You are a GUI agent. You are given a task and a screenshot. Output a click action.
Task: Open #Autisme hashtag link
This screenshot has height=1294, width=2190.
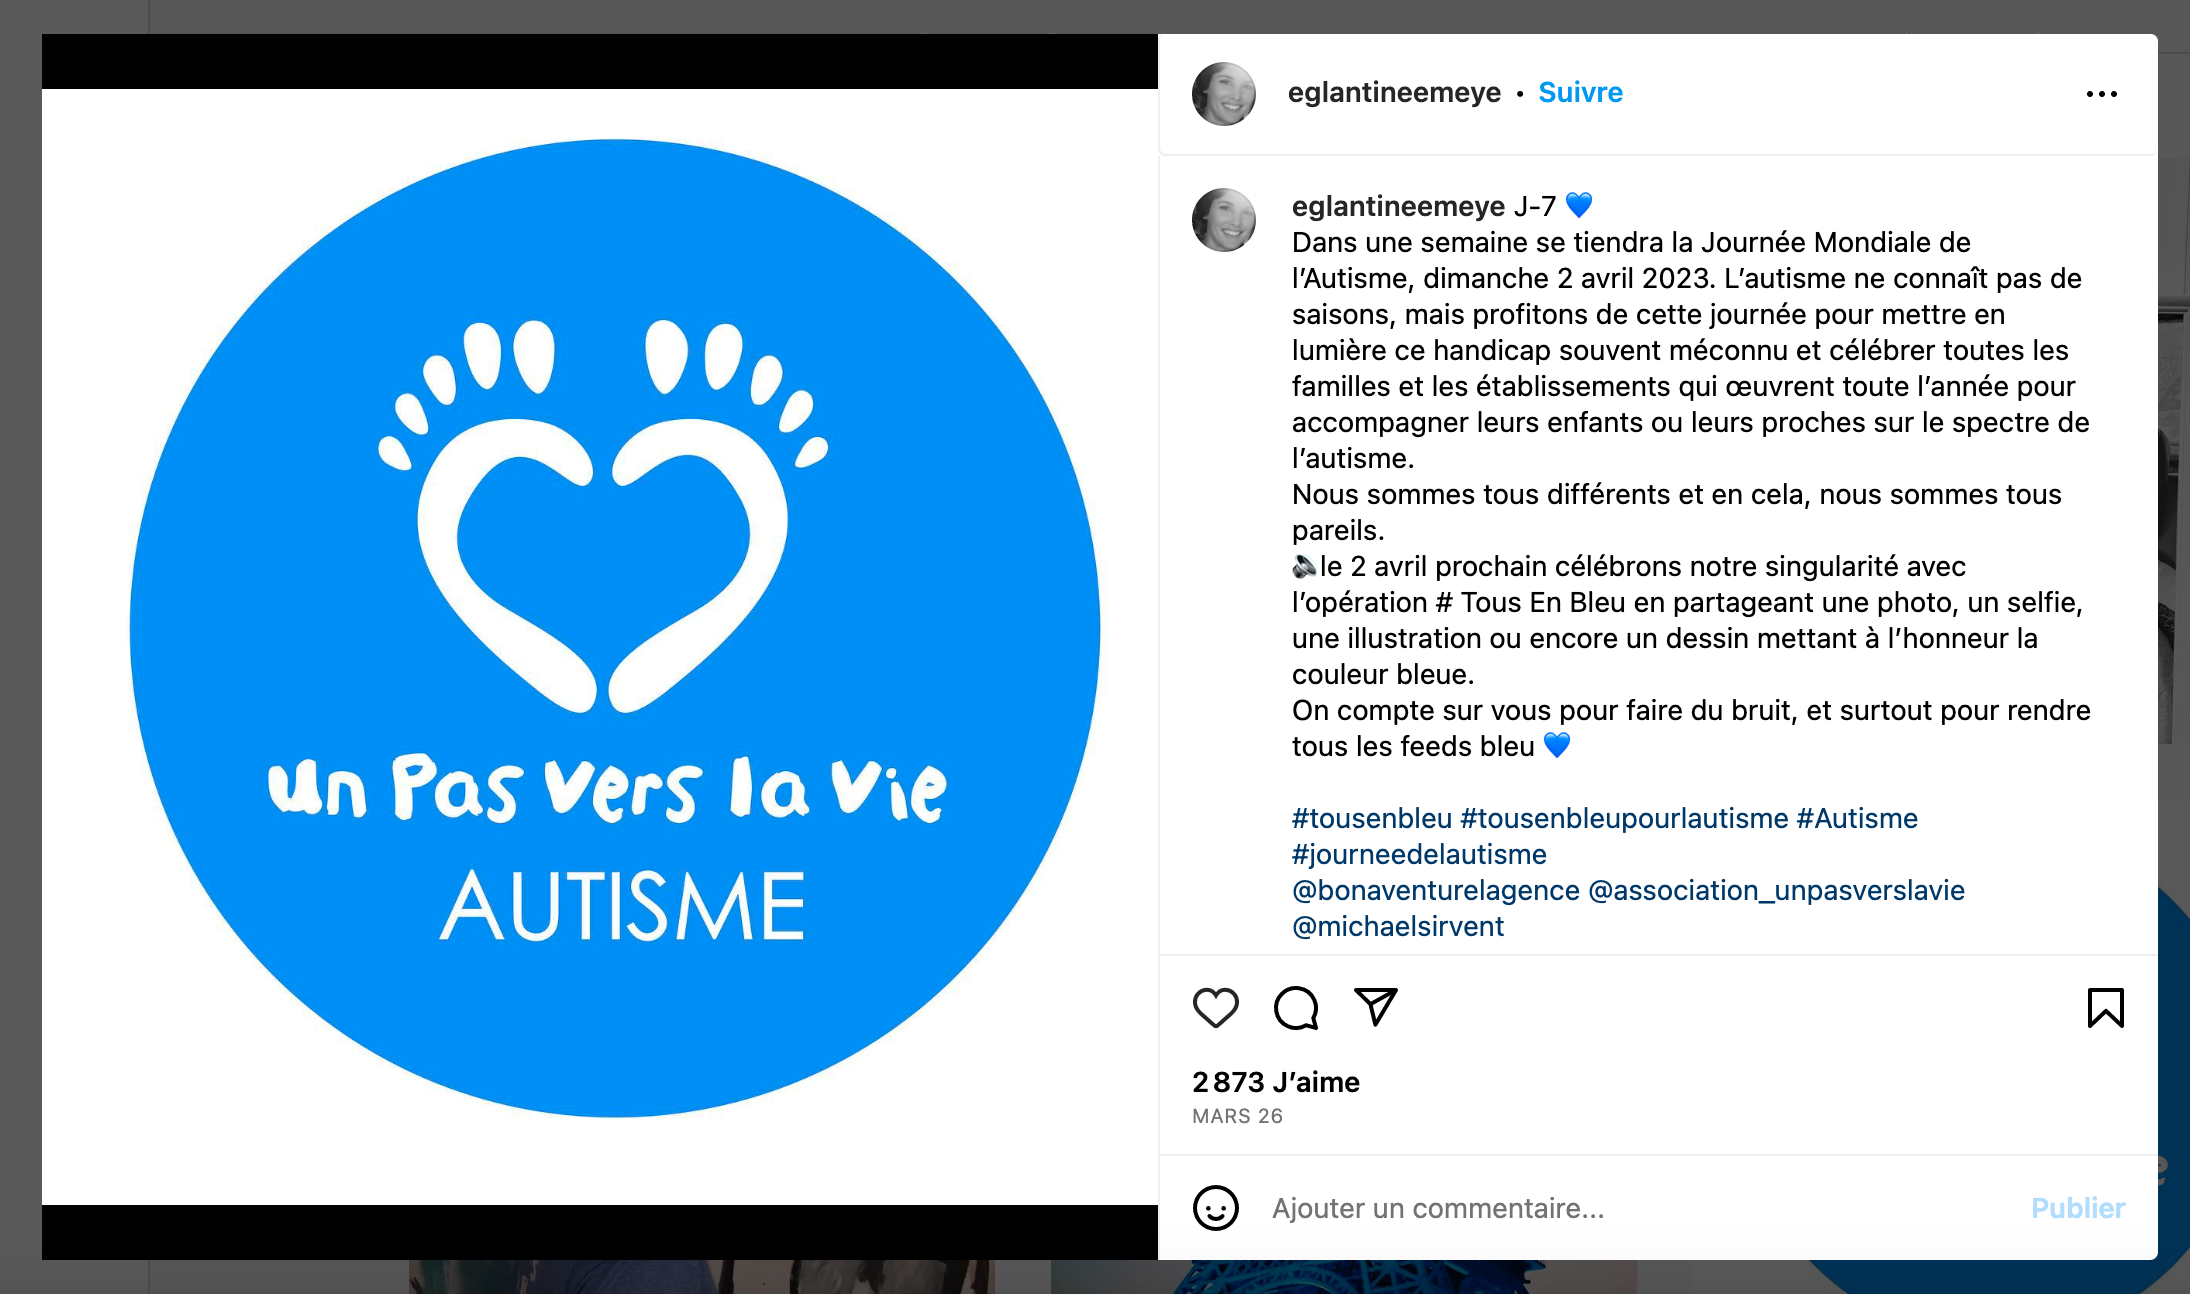pyautogui.click(x=1857, y=818)
